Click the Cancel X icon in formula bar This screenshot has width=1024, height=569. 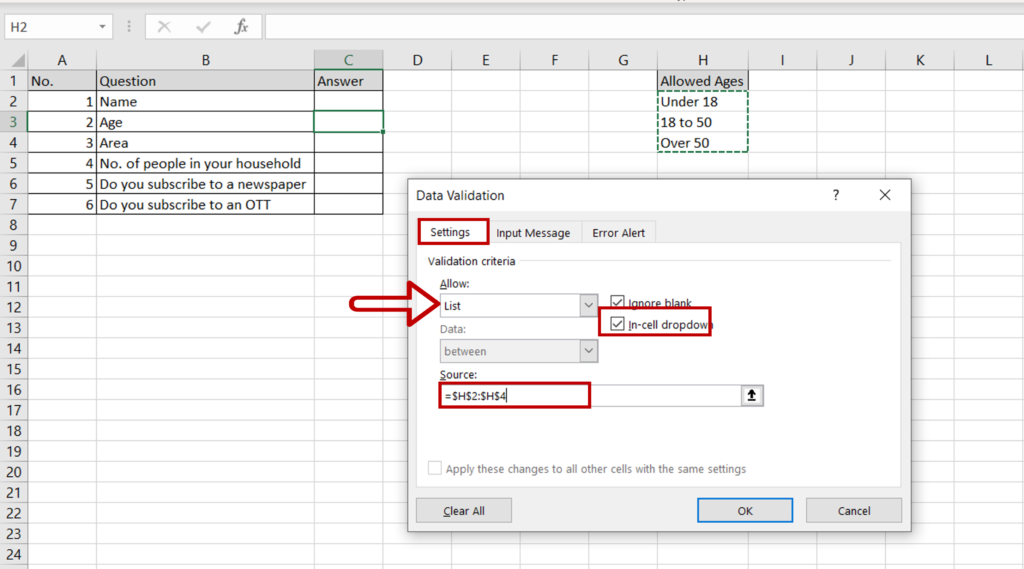[x=164, y=27]
